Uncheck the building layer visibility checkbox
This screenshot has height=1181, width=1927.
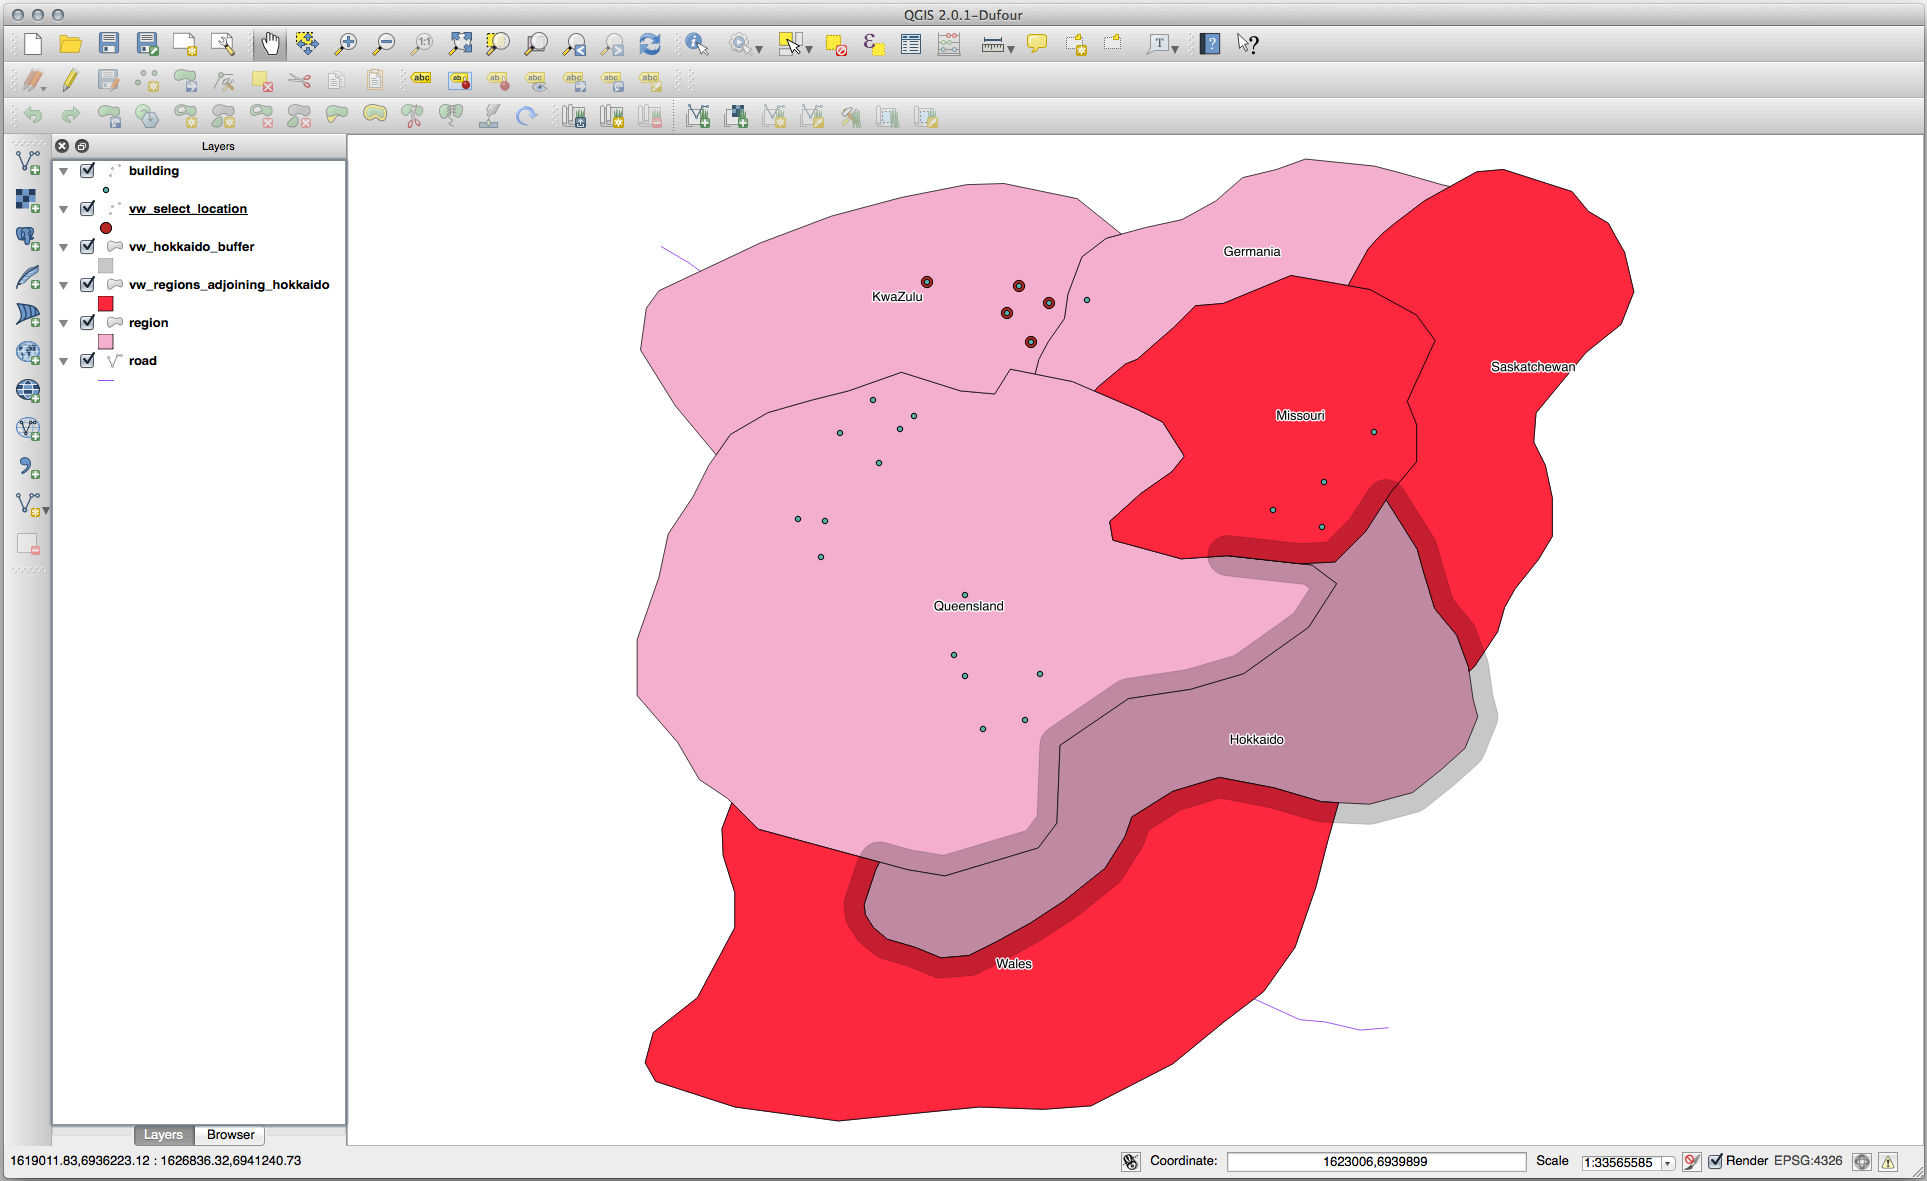click(88, 171)
